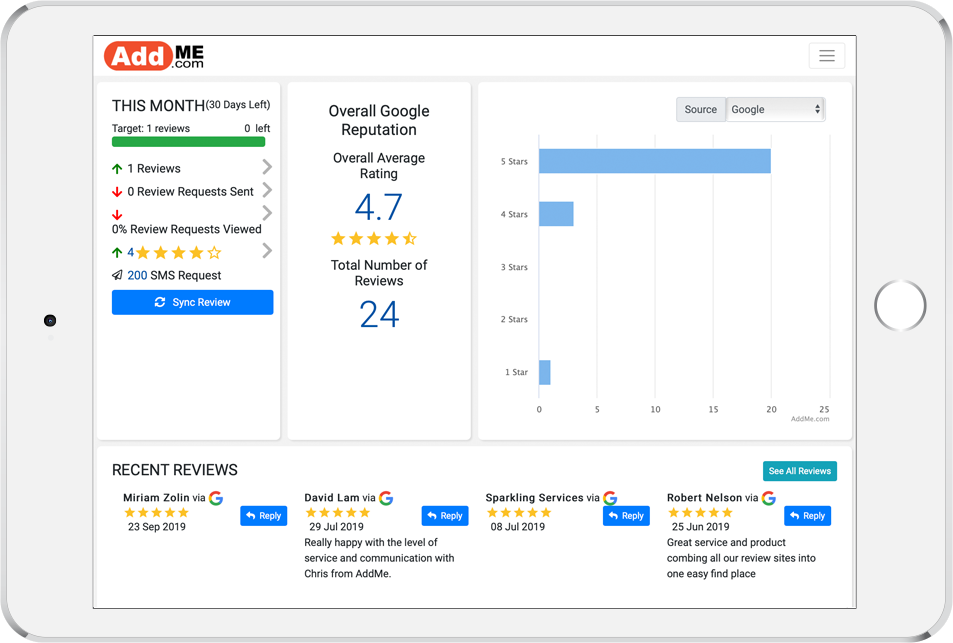Open the Source dropdown set to Google
The height and width of the screenshot is (643, 953).
coord(775,110)
